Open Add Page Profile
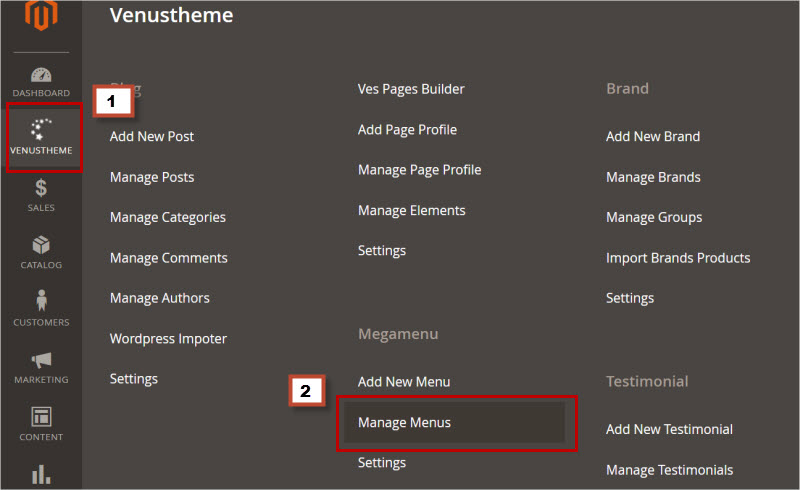 [407, 130]
